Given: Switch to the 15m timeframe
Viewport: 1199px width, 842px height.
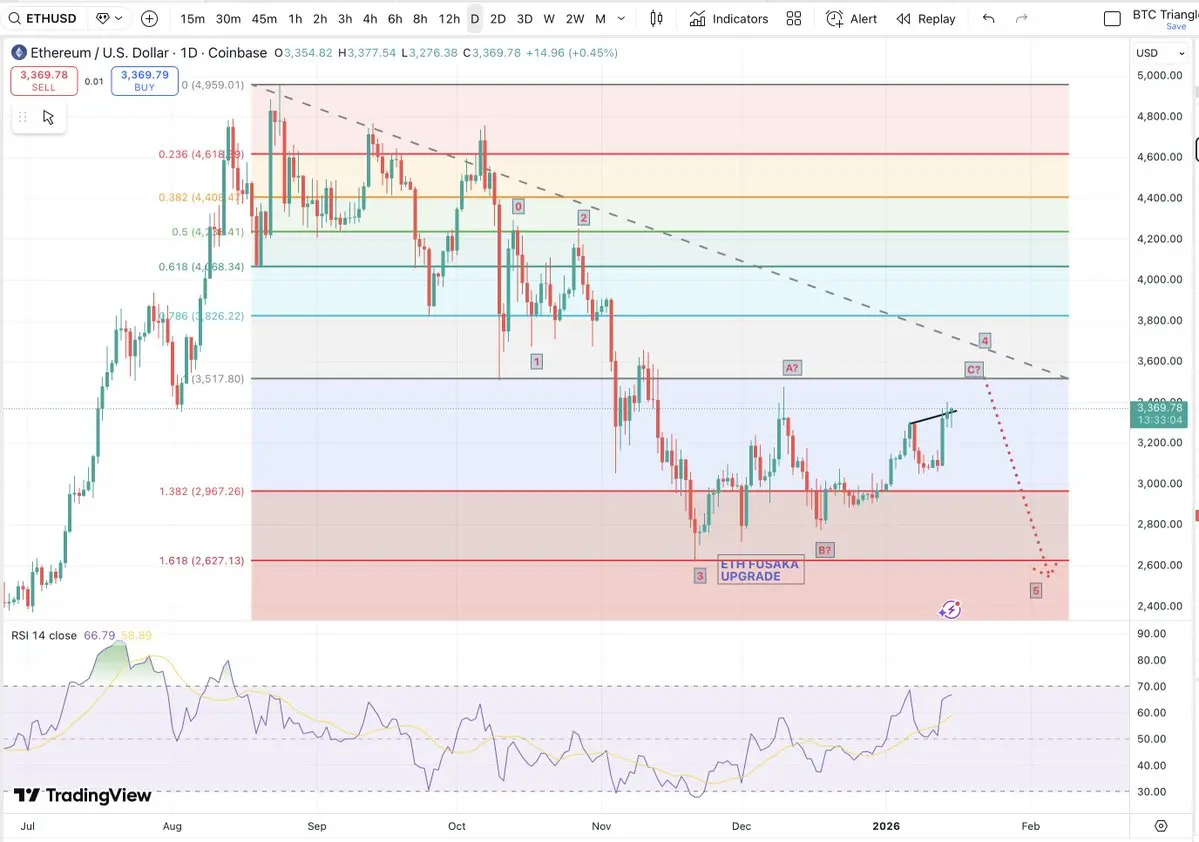Looking at the screenshot, I should [193, 18].
